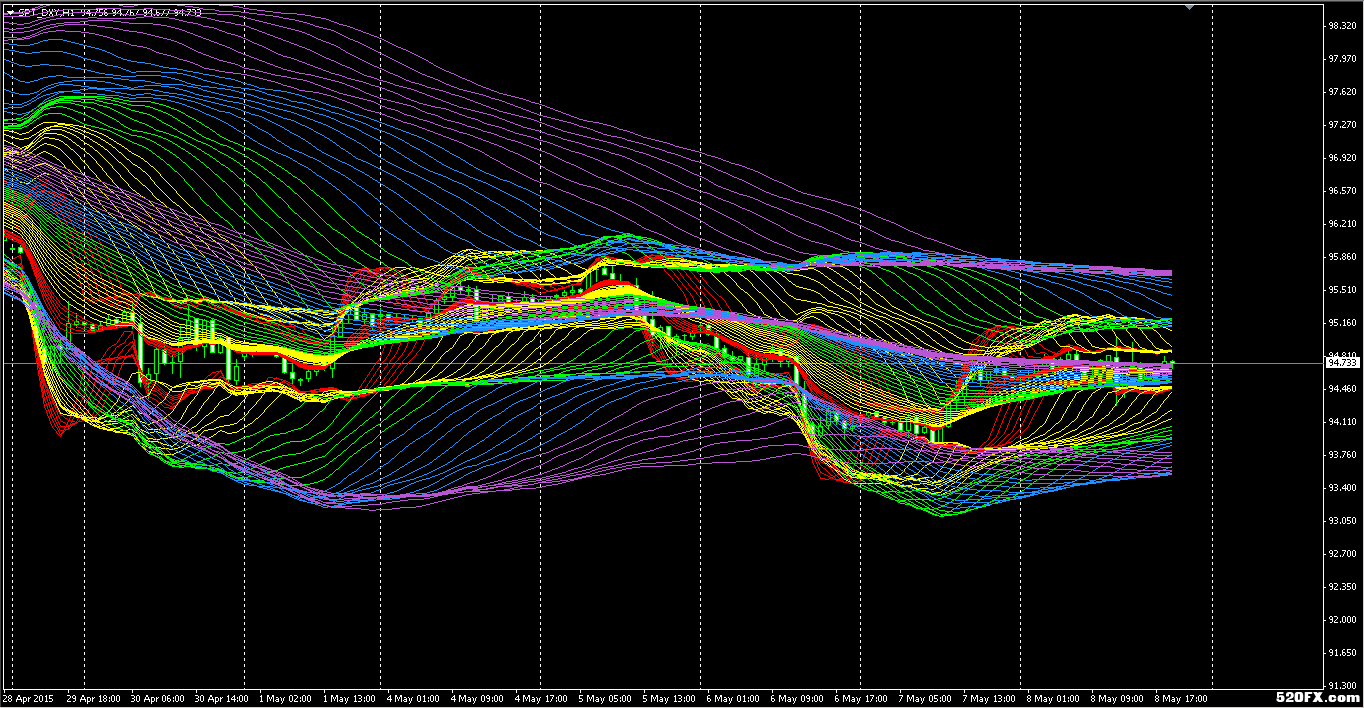The width and height of the screenshot is (1364, 708).
Task: Click price level 96.210 on the axis
Action: pyautogui.click(x=1343, y=224)
